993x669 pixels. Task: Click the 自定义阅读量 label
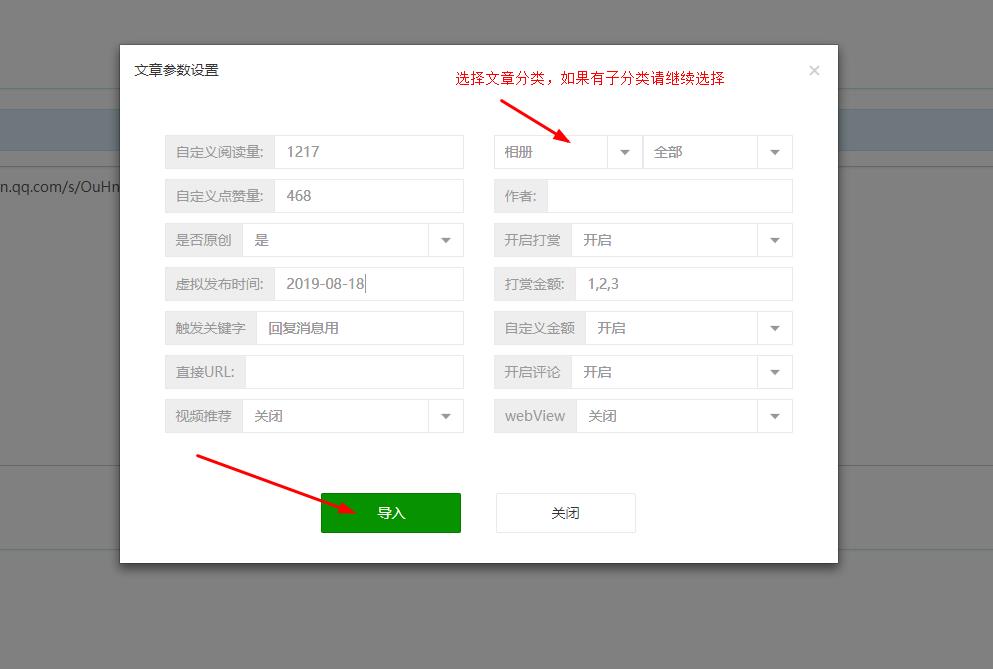pos(219,152)
